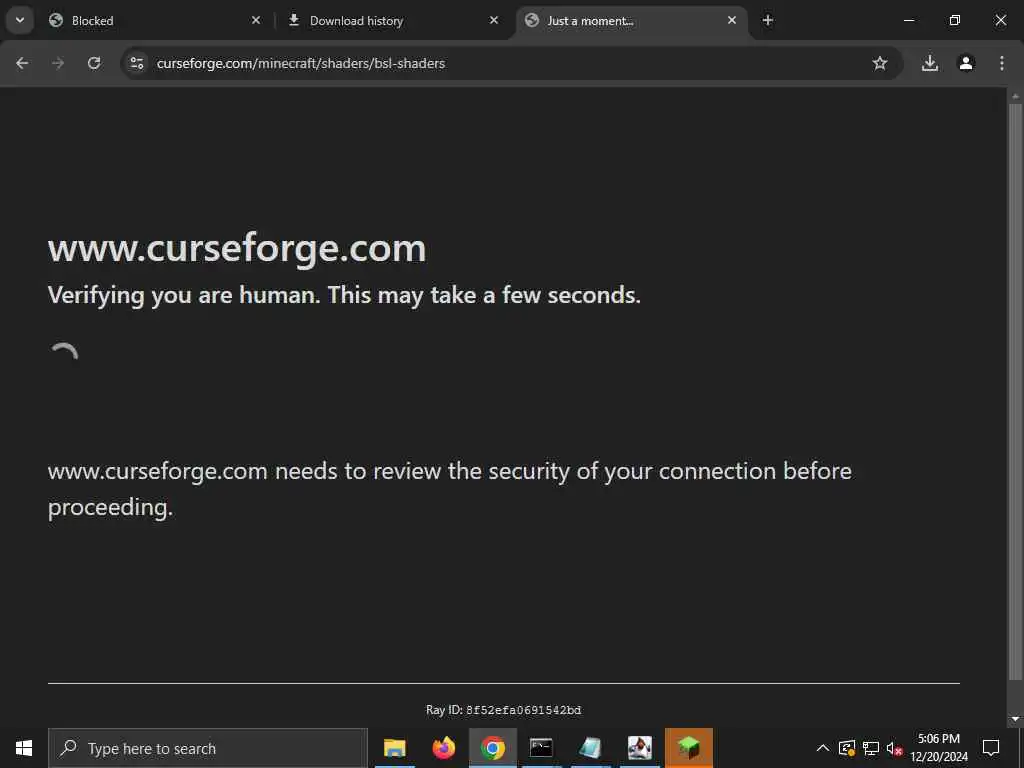This screenshot has width=1024, height=768.
Task: Click the security tray icon with warning
Action: (847, 748)
